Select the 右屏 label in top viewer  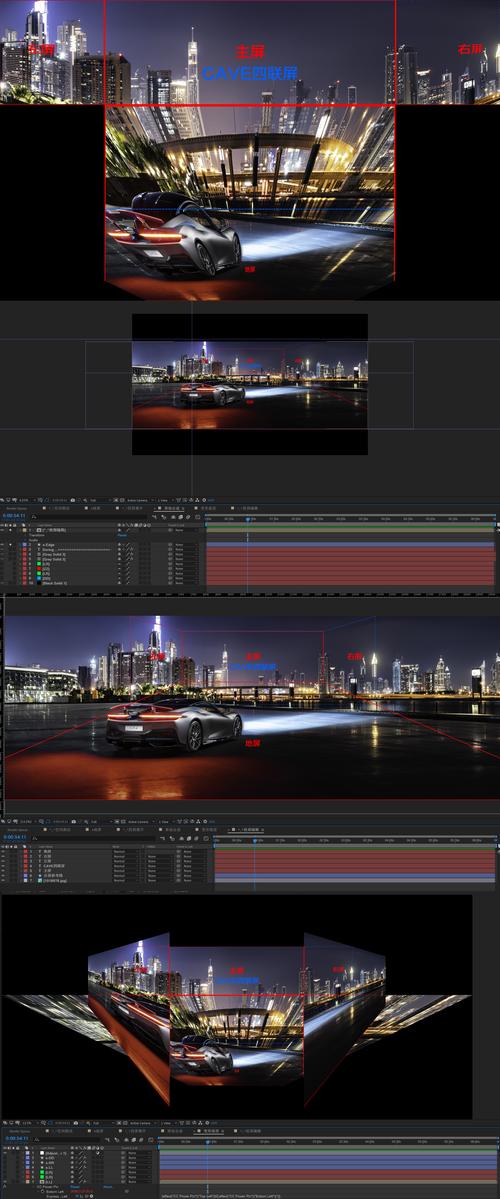click(x=471, y=50)
